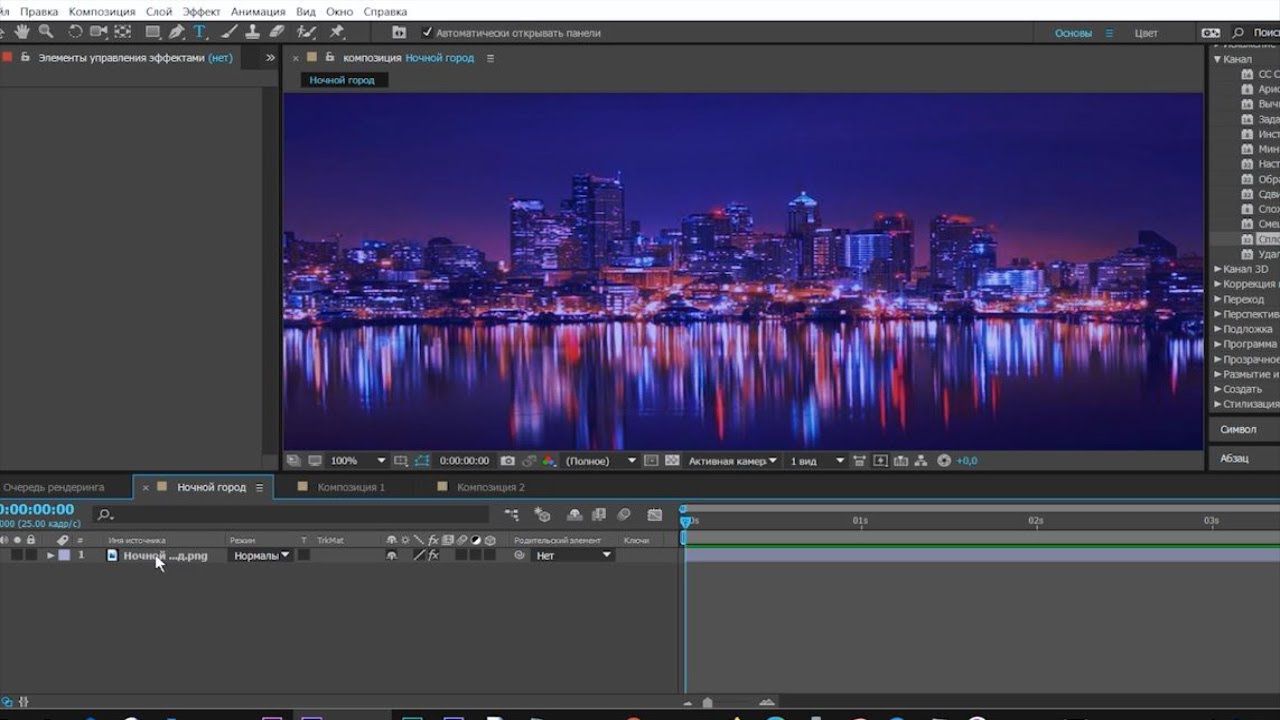This screenshot has height=720, width=1280.
Task: Switch to the 'Композиция 2' timeline tab
Action: point(491,487)
